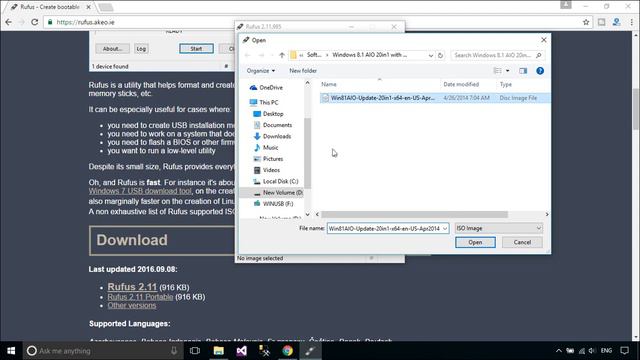Screen dimensions: 640x360
Task: Click the Search Windows 8.1 AIO field
Action: (498, 55)
